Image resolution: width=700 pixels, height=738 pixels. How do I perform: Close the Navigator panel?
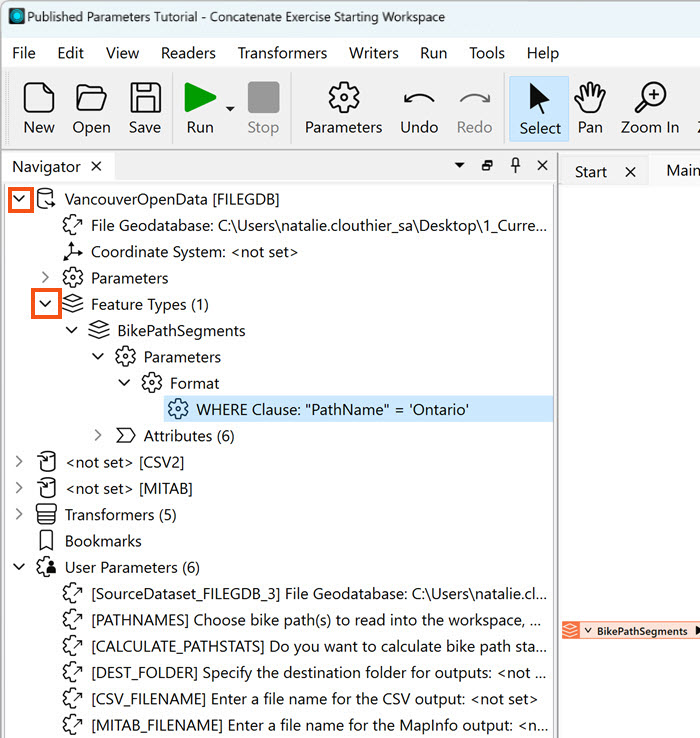pyautogui.click(x=542, y=165)
